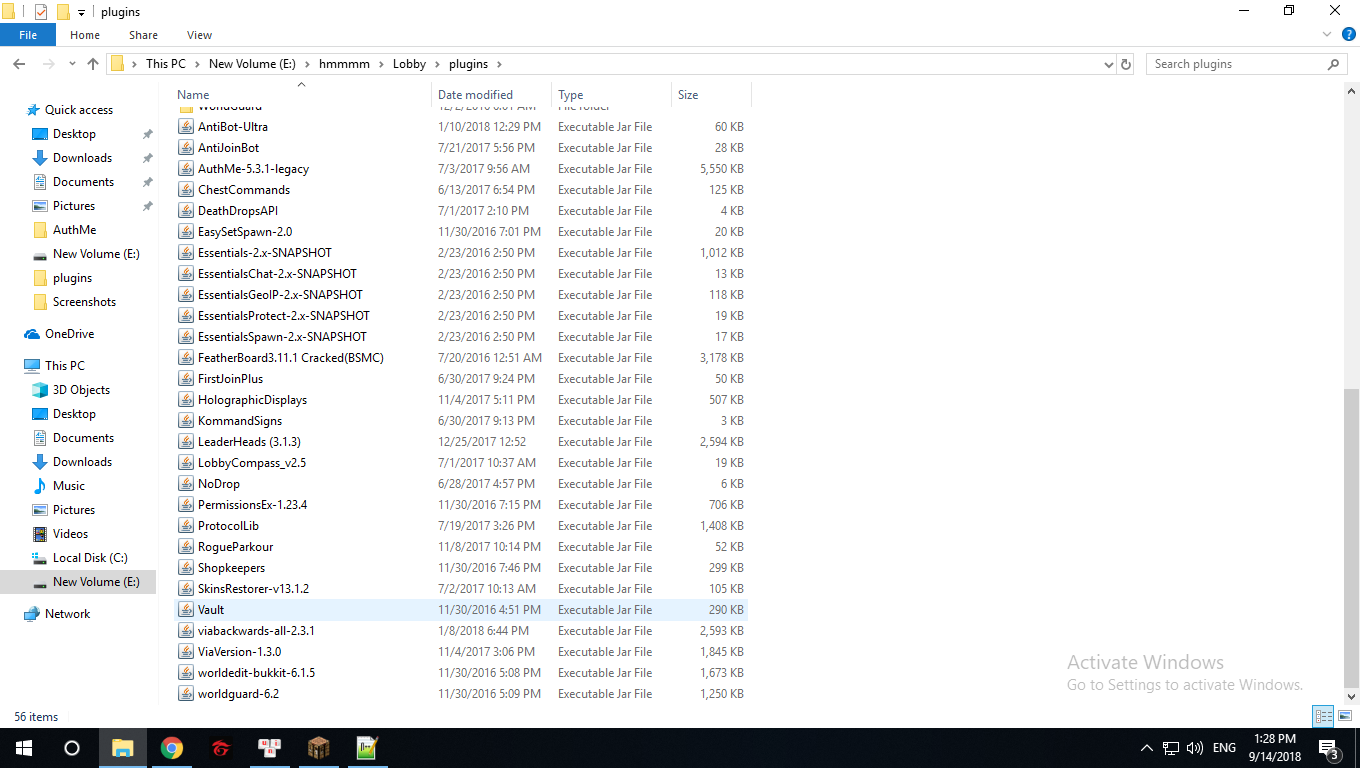Select Local Disk (C:) in sidebar

pyautogui.click(x=90, y=558)
